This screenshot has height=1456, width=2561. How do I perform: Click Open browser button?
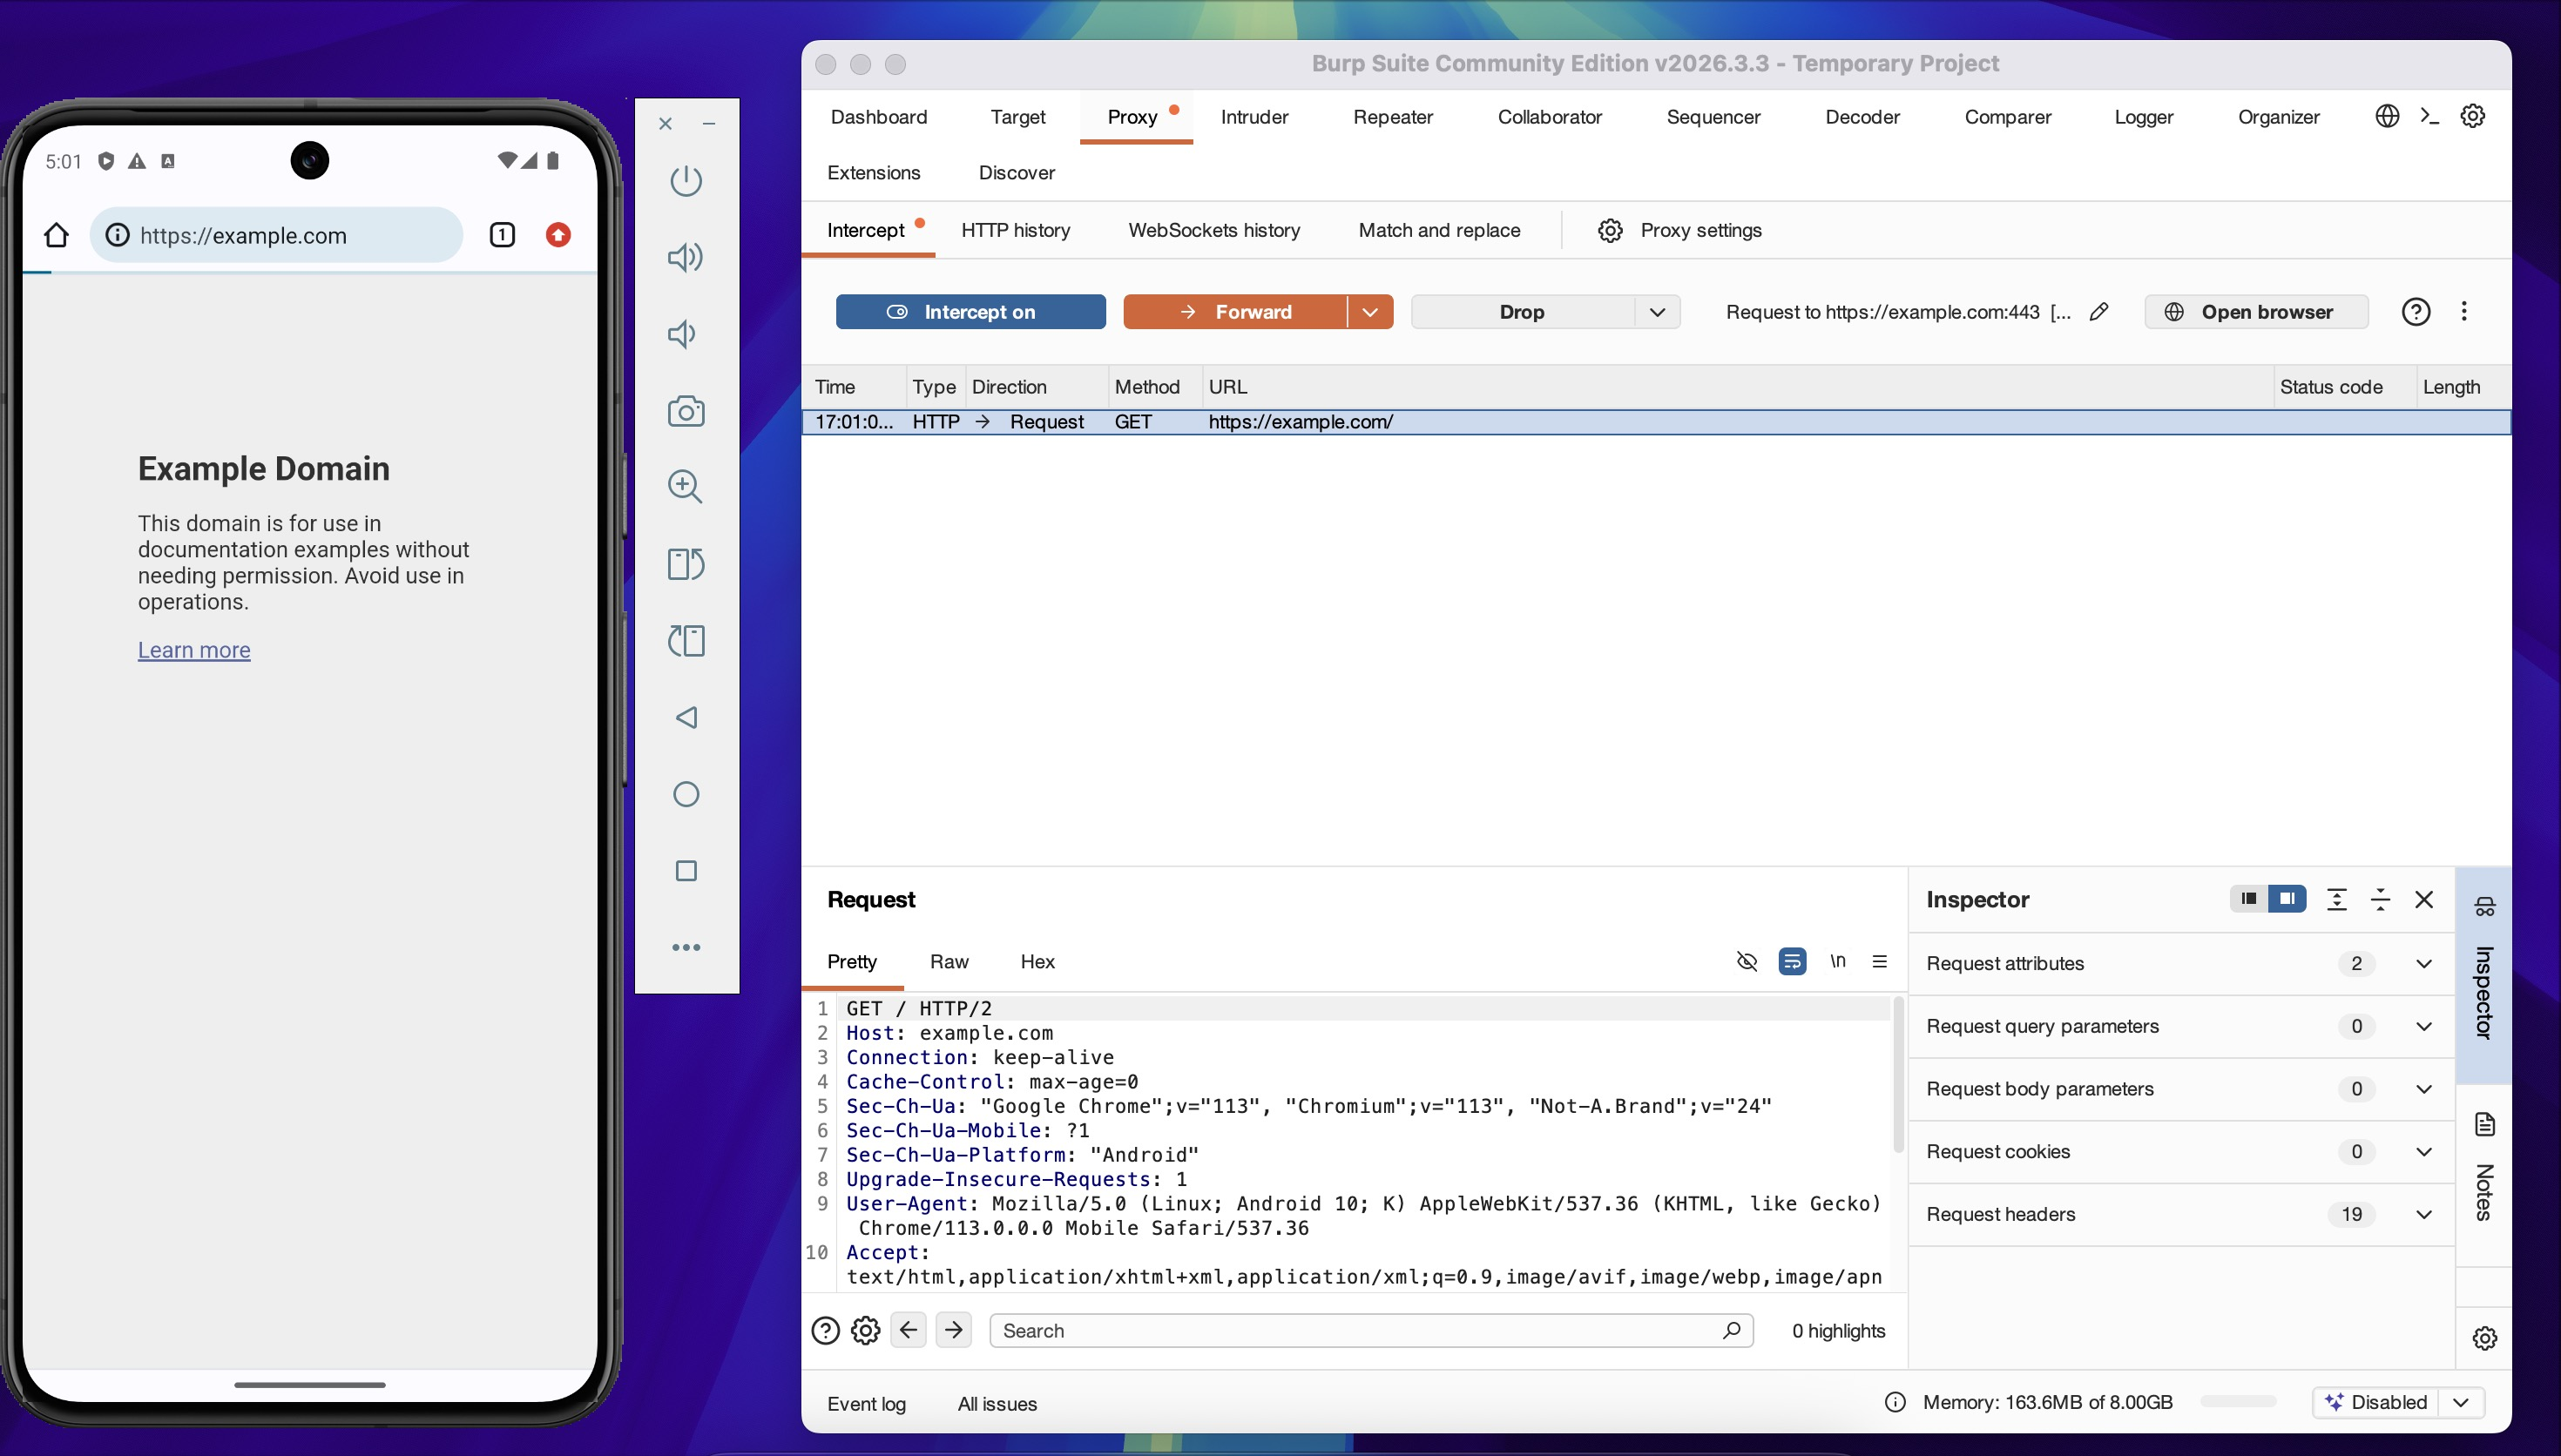click(2256, 312)
